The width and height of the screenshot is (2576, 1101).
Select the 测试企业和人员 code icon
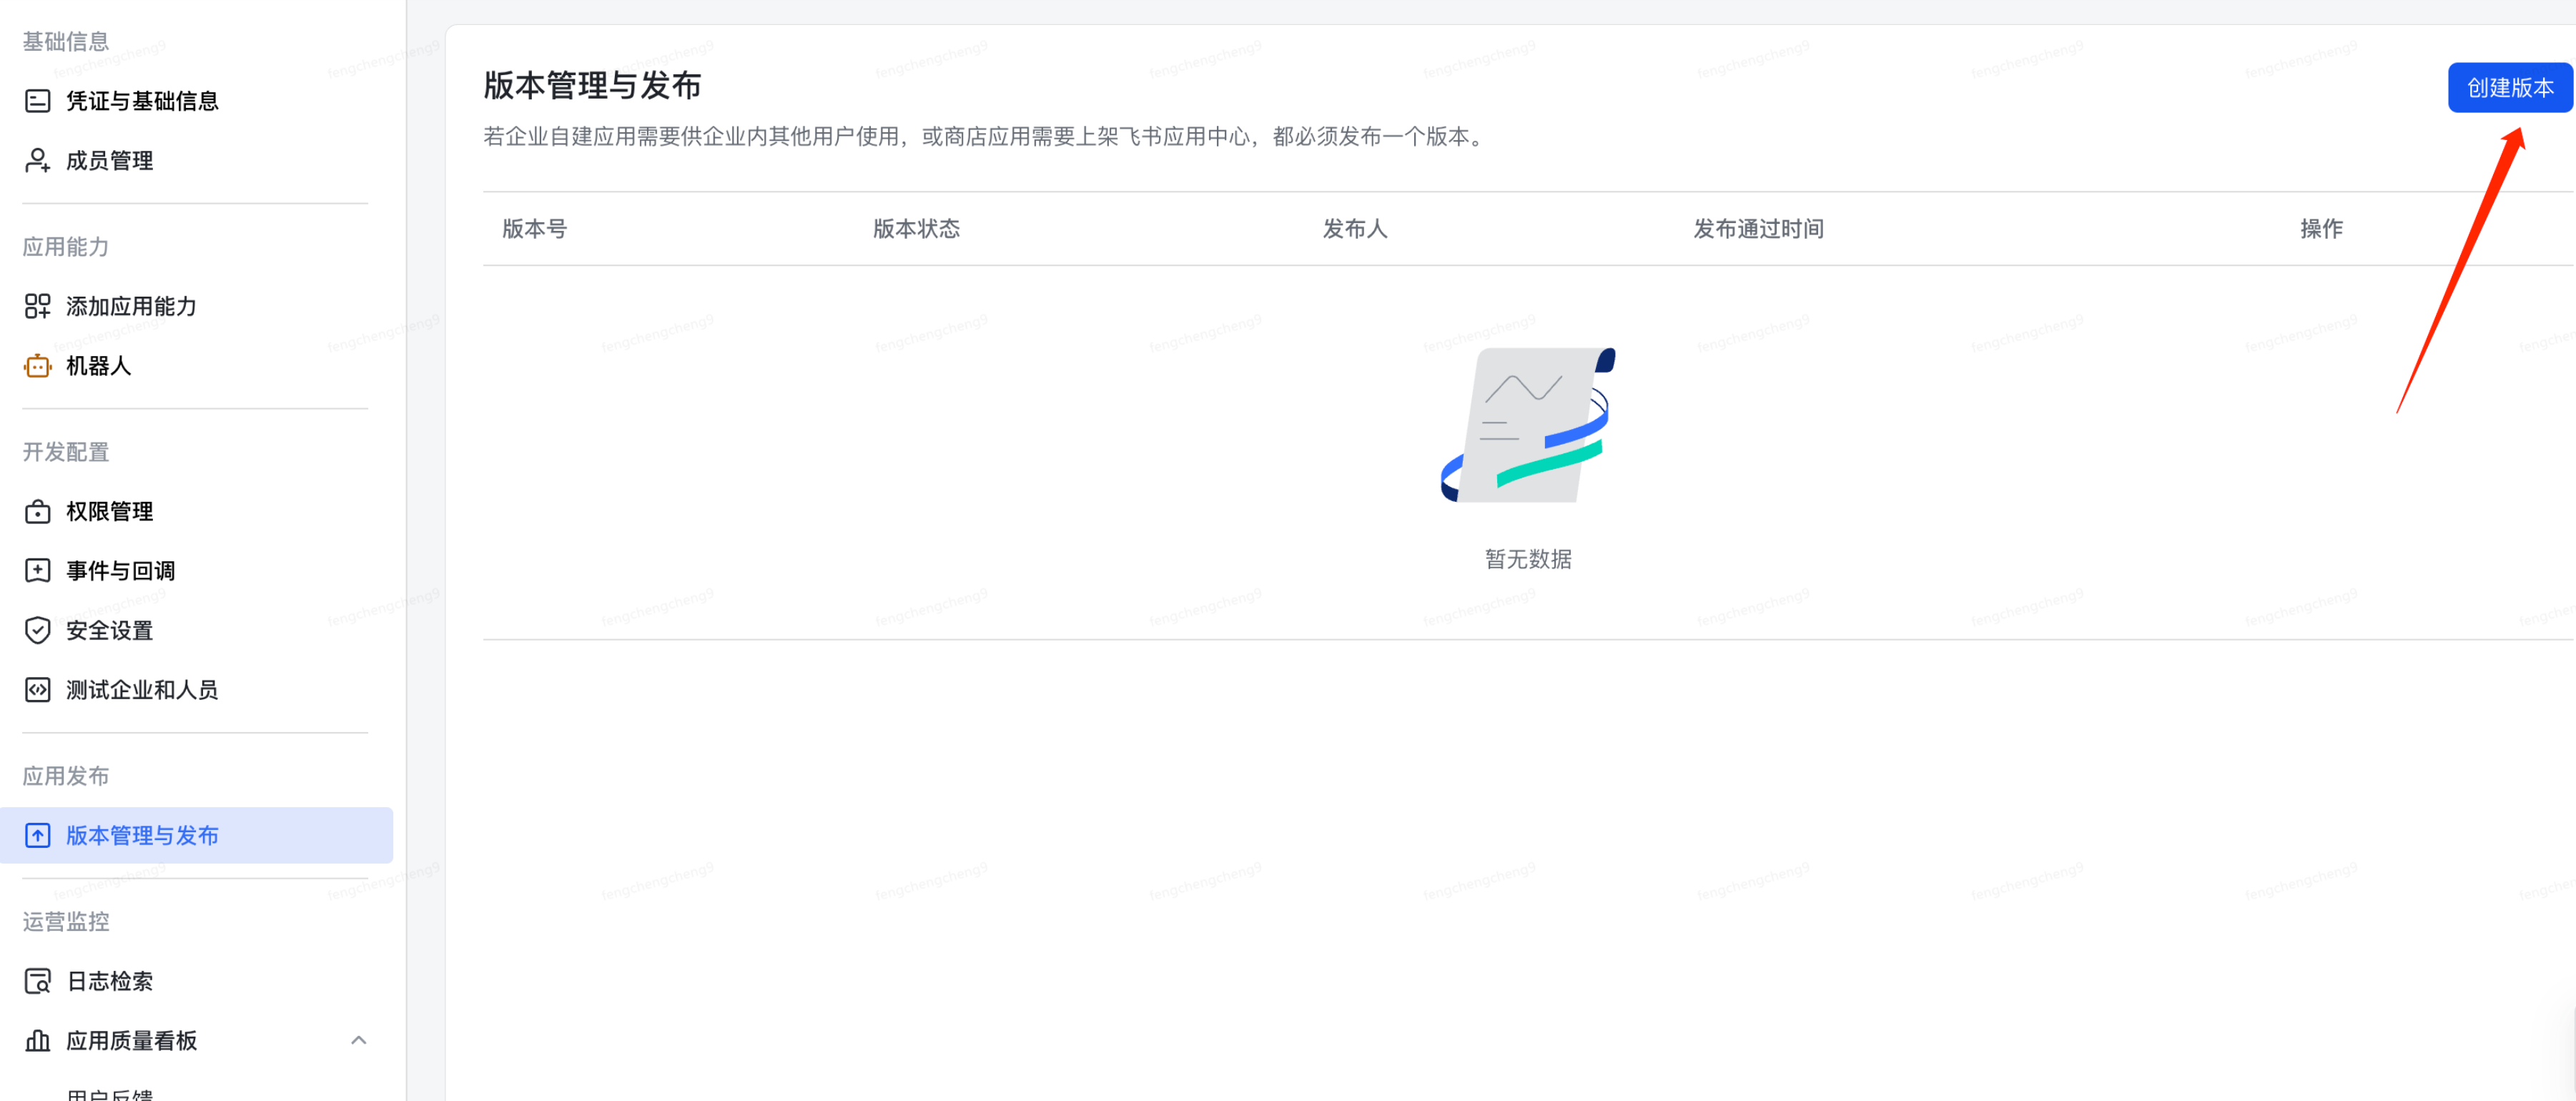(x=37, y=689)
